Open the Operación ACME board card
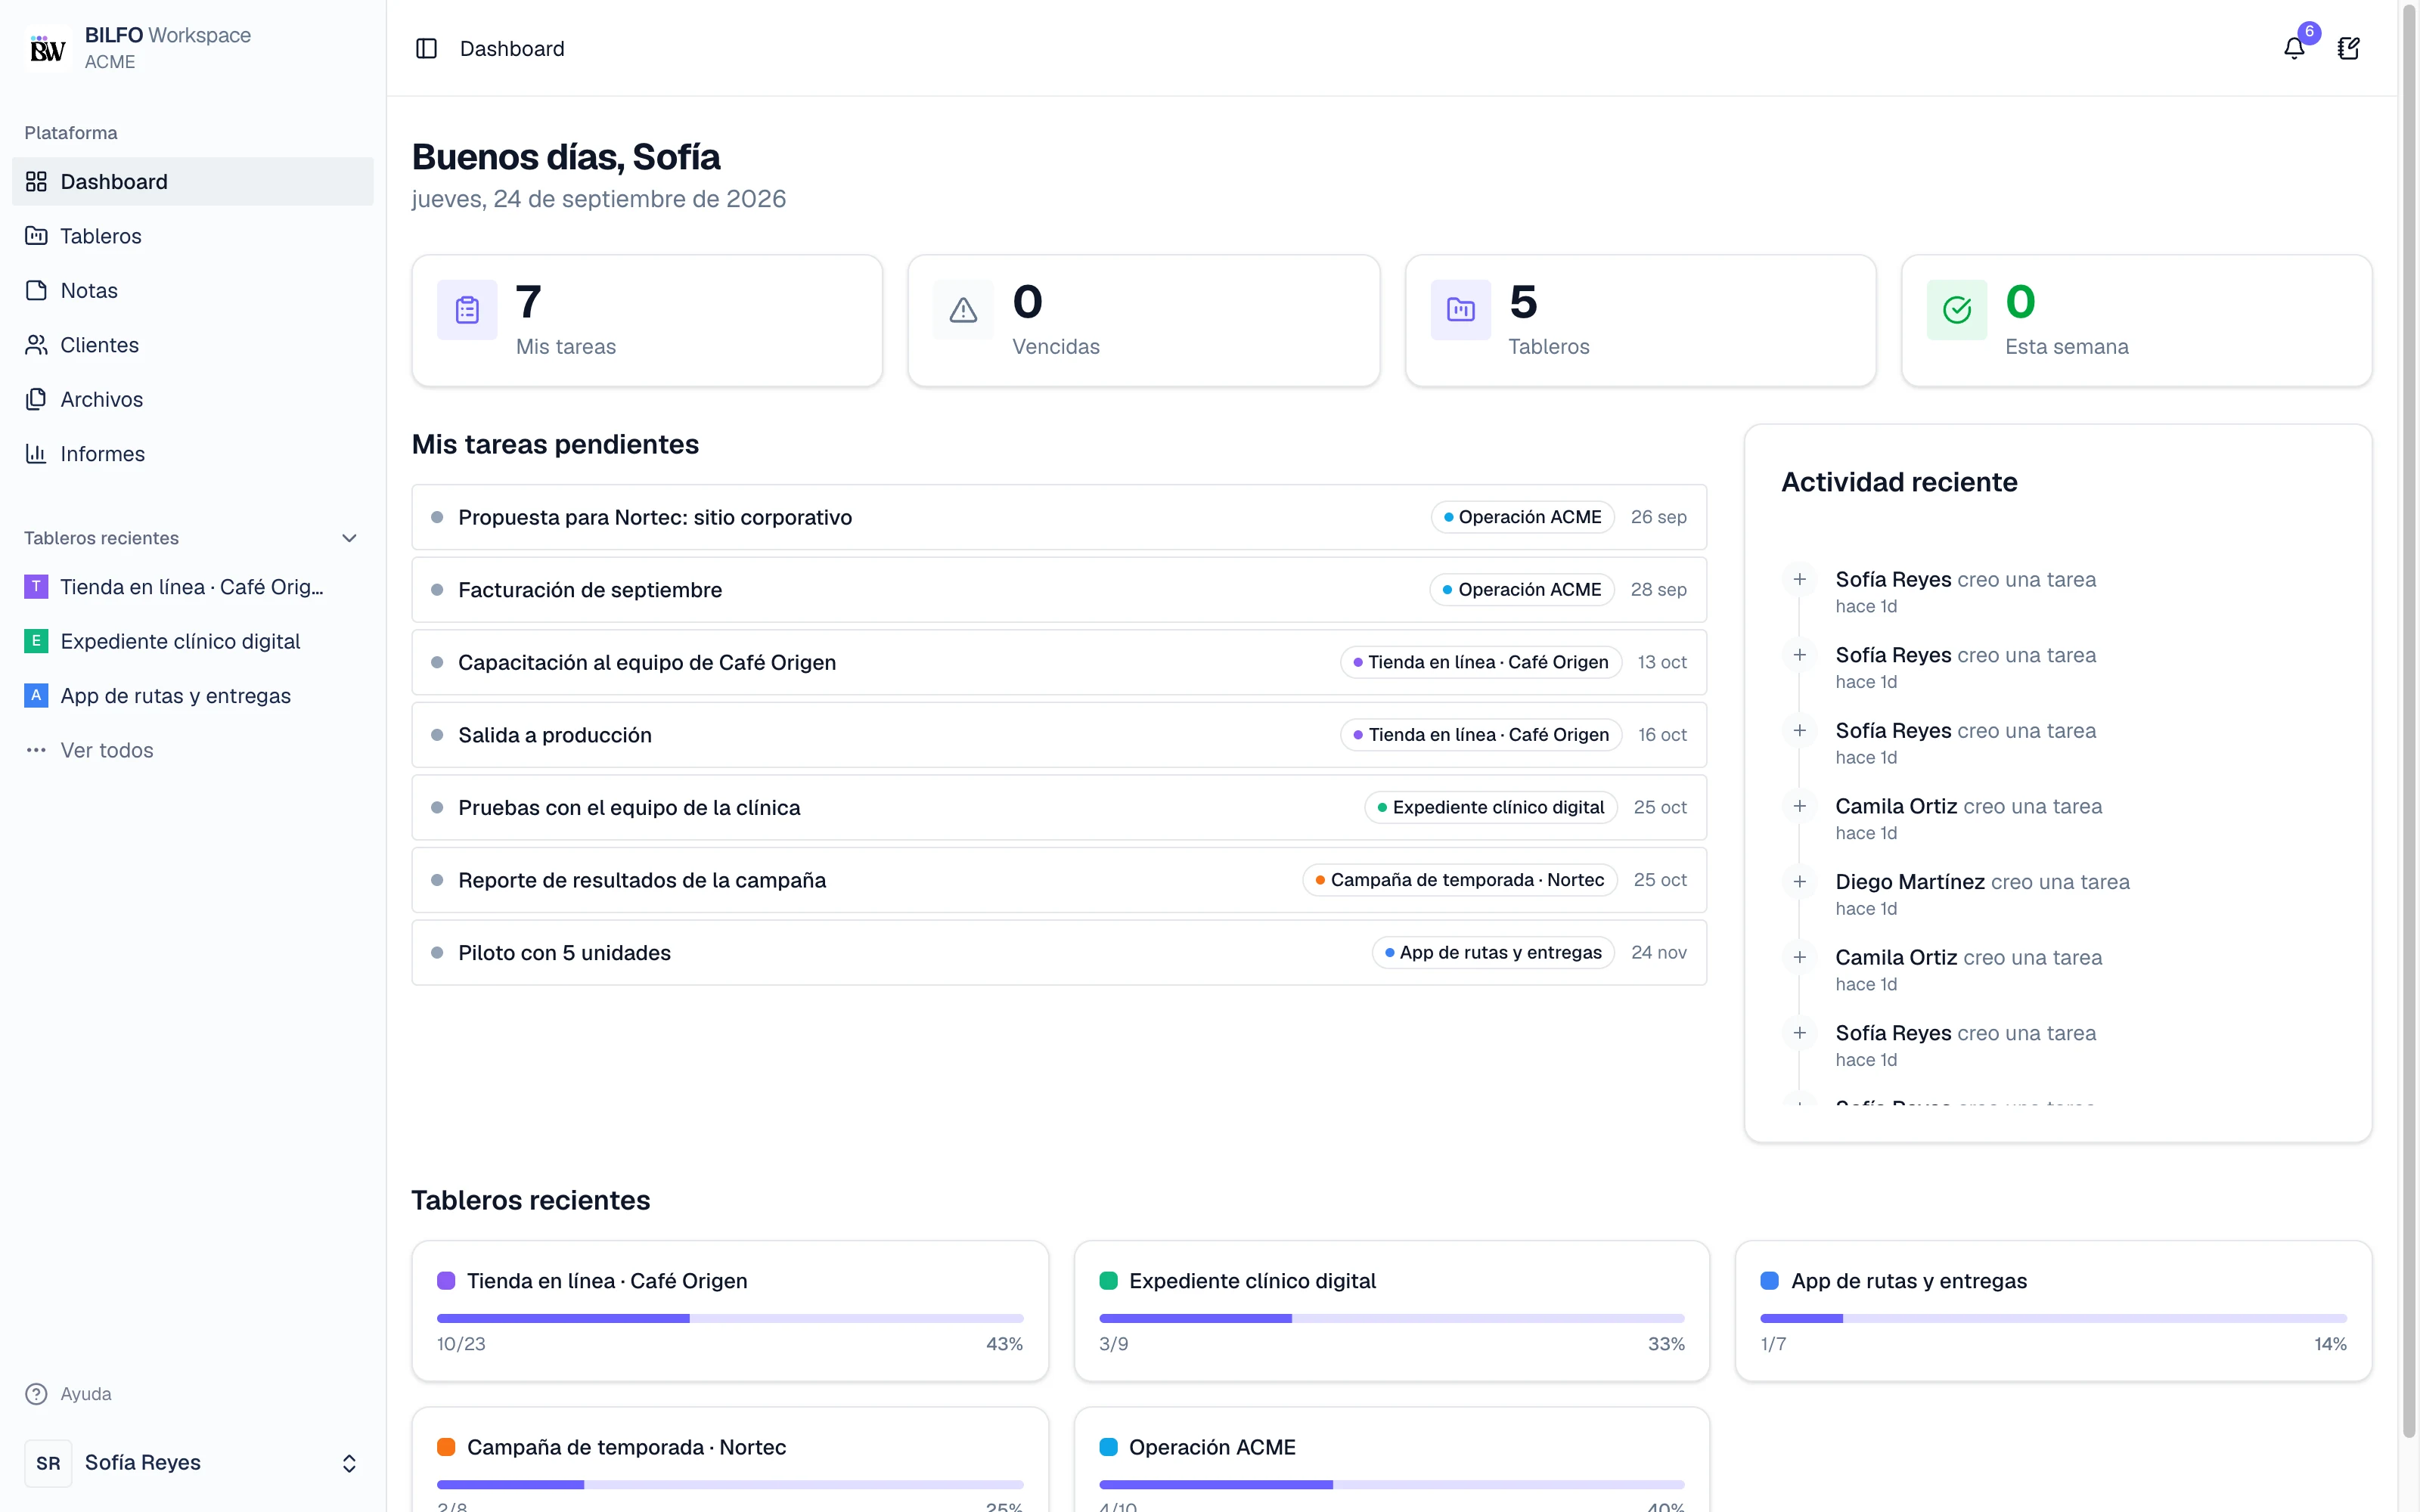Image resolution: width=2420 pixels, height=1512 pixels. point(1391,1460)
